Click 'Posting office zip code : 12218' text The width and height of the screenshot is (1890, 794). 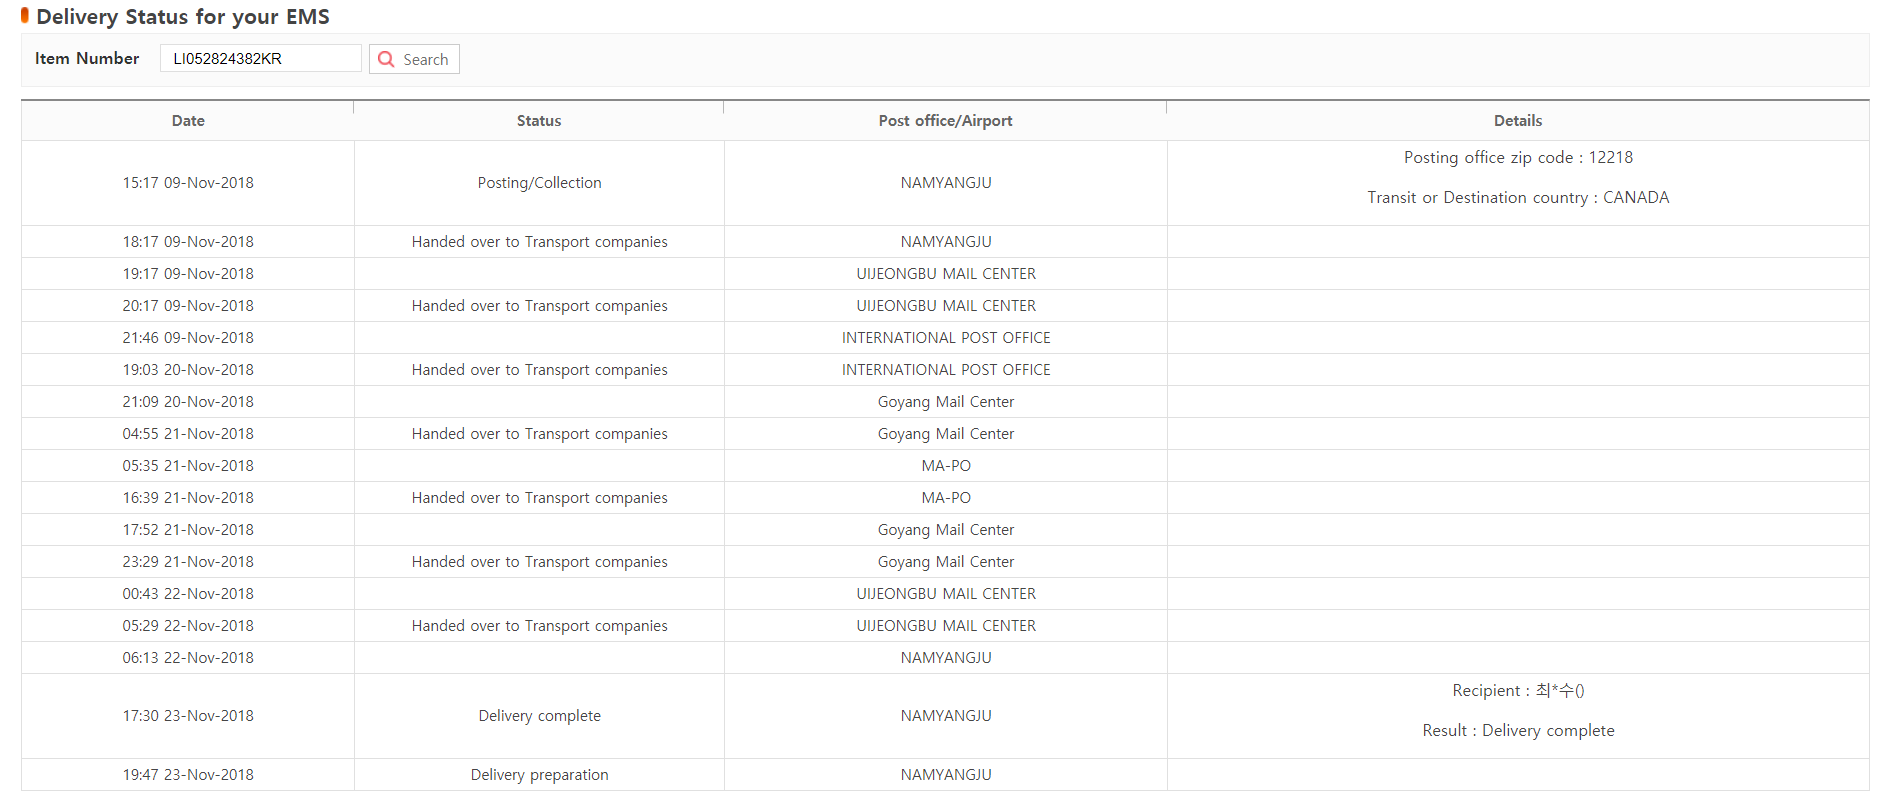(x=1518, y=158)
